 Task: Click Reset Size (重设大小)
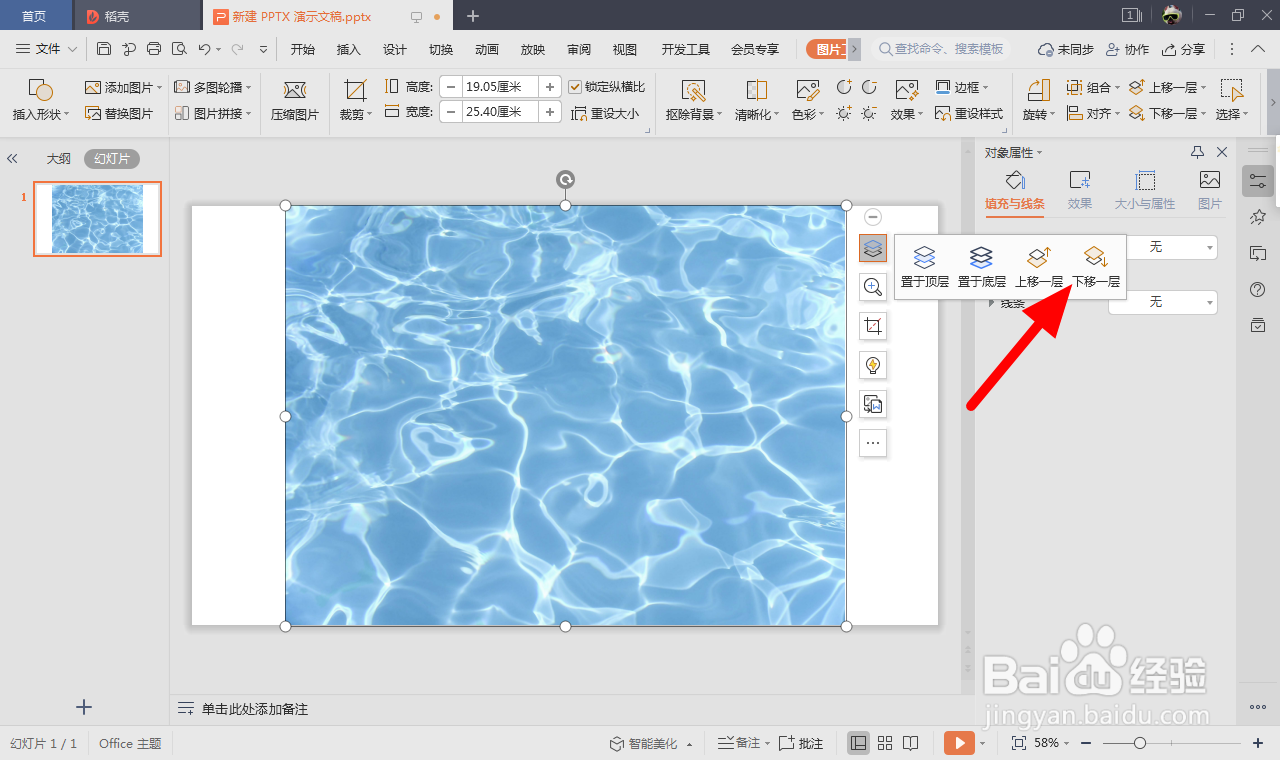(x=605, y=114)
